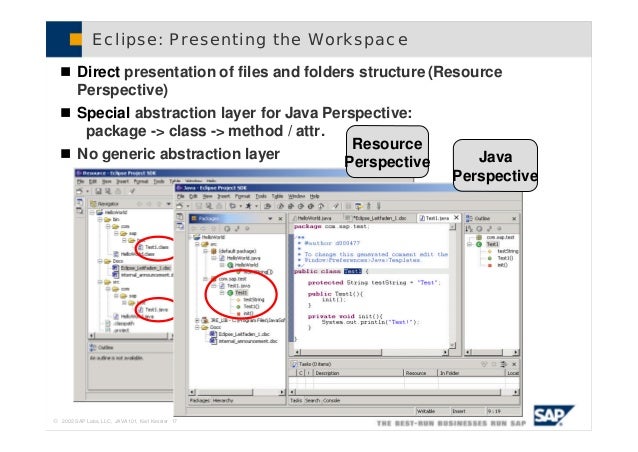Close the Packages view with its X
This screenshot has height=452, width=638.
point(280,219)
